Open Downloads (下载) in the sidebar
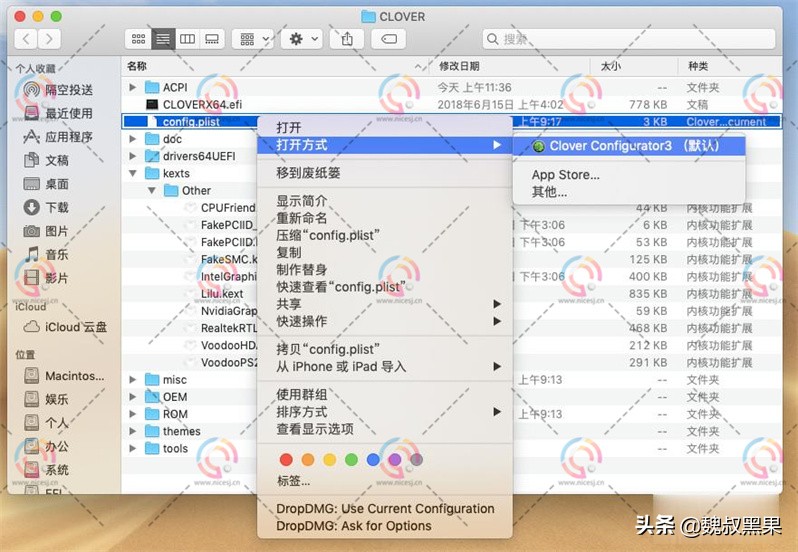798x552 pixels. click(47, 207)
